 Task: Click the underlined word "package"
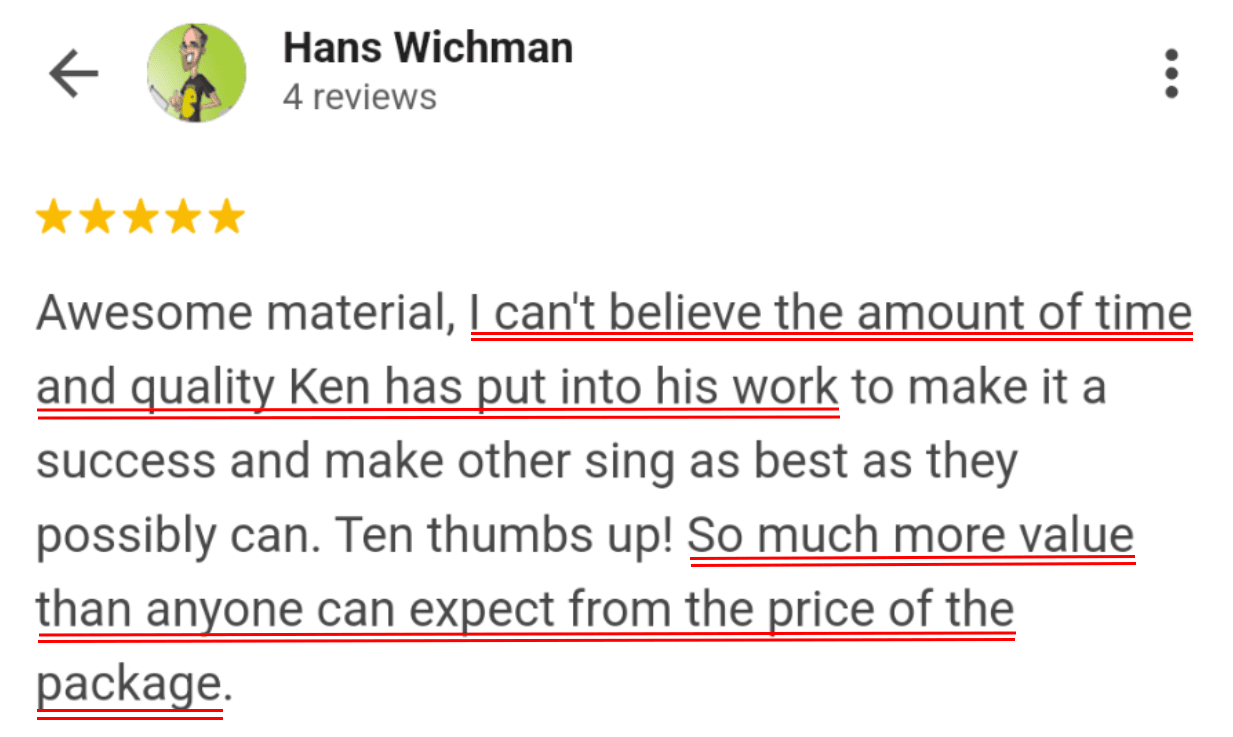[x=128, y=685]
